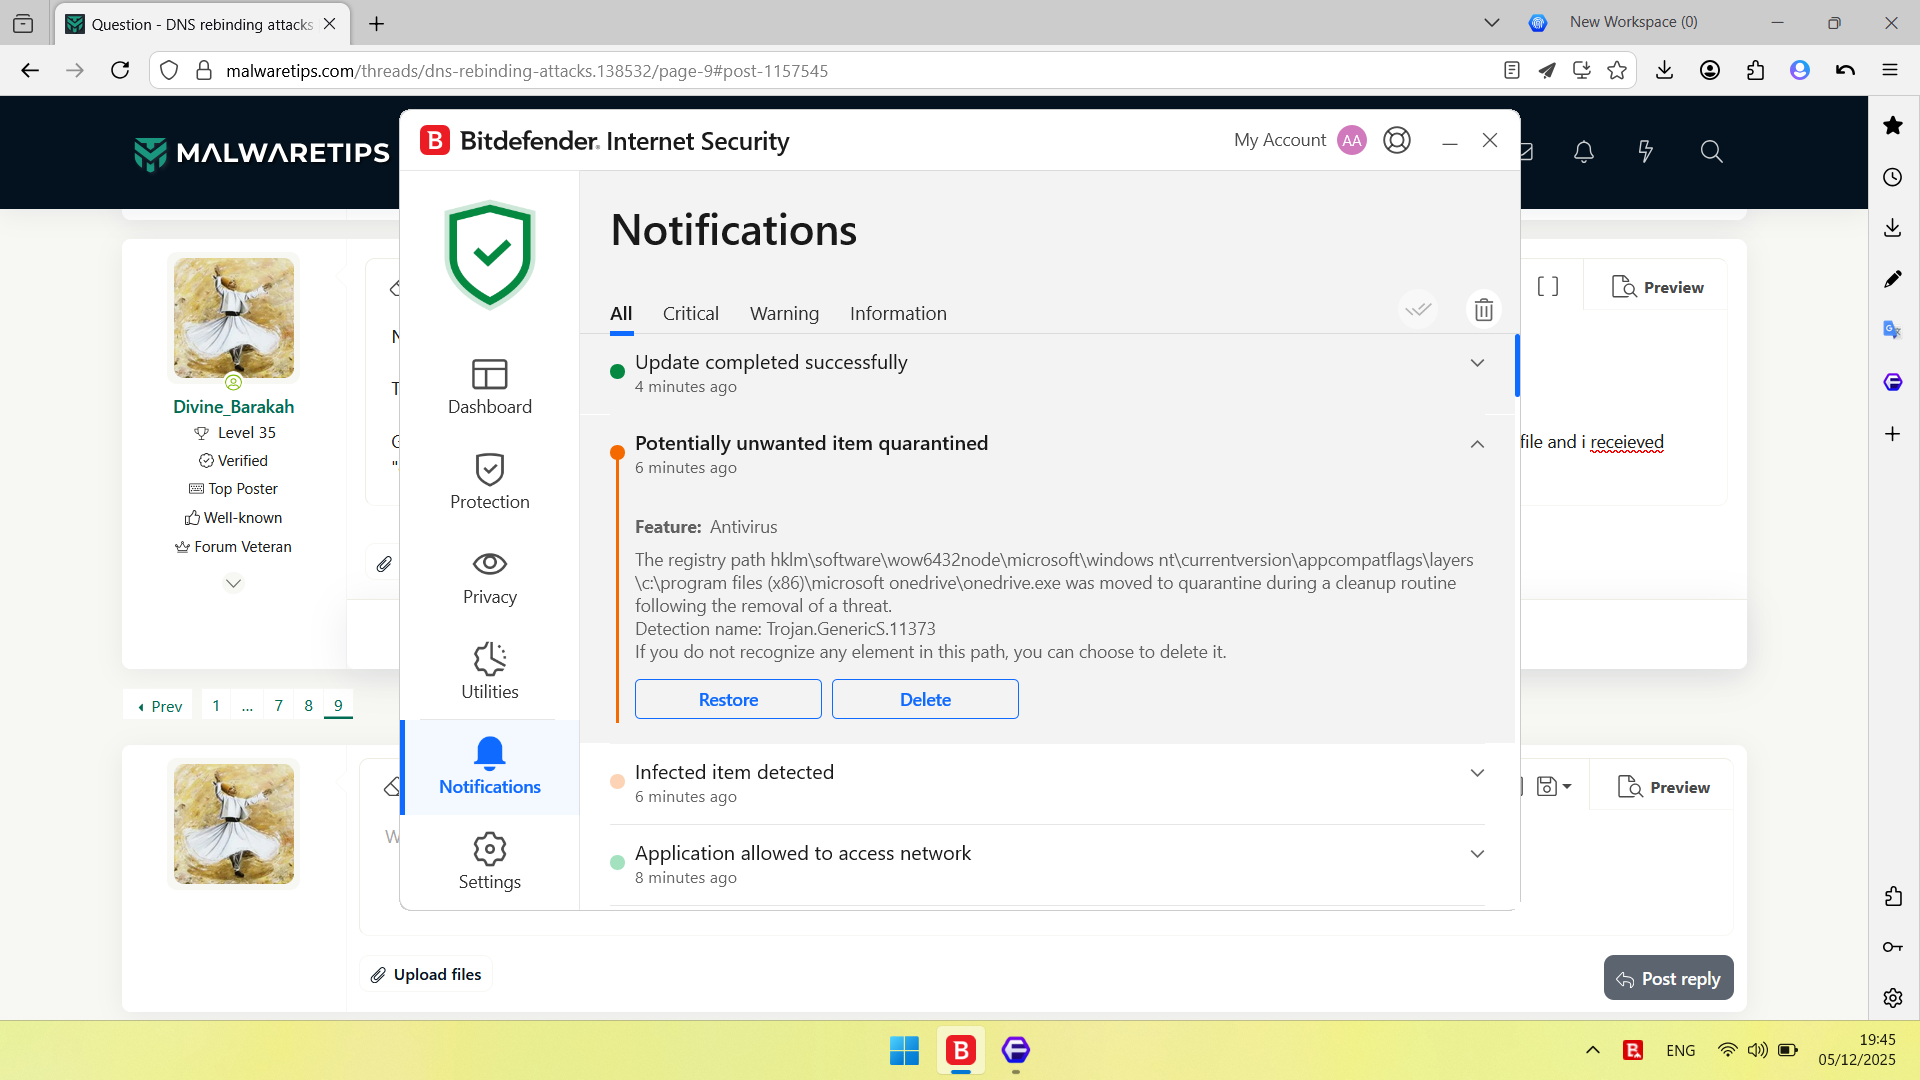Expand the Infected item detected notification
The height and width of the screenshot is (1080, 1920).
coord(1477,773)
